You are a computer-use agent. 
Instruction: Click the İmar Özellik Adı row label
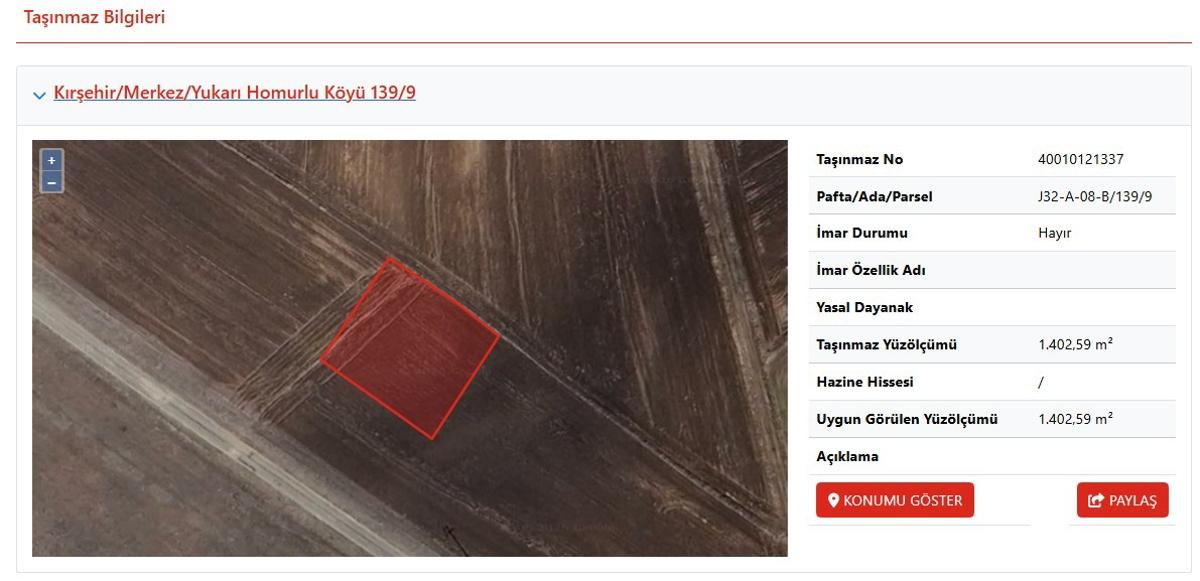(x=871, y=270)
